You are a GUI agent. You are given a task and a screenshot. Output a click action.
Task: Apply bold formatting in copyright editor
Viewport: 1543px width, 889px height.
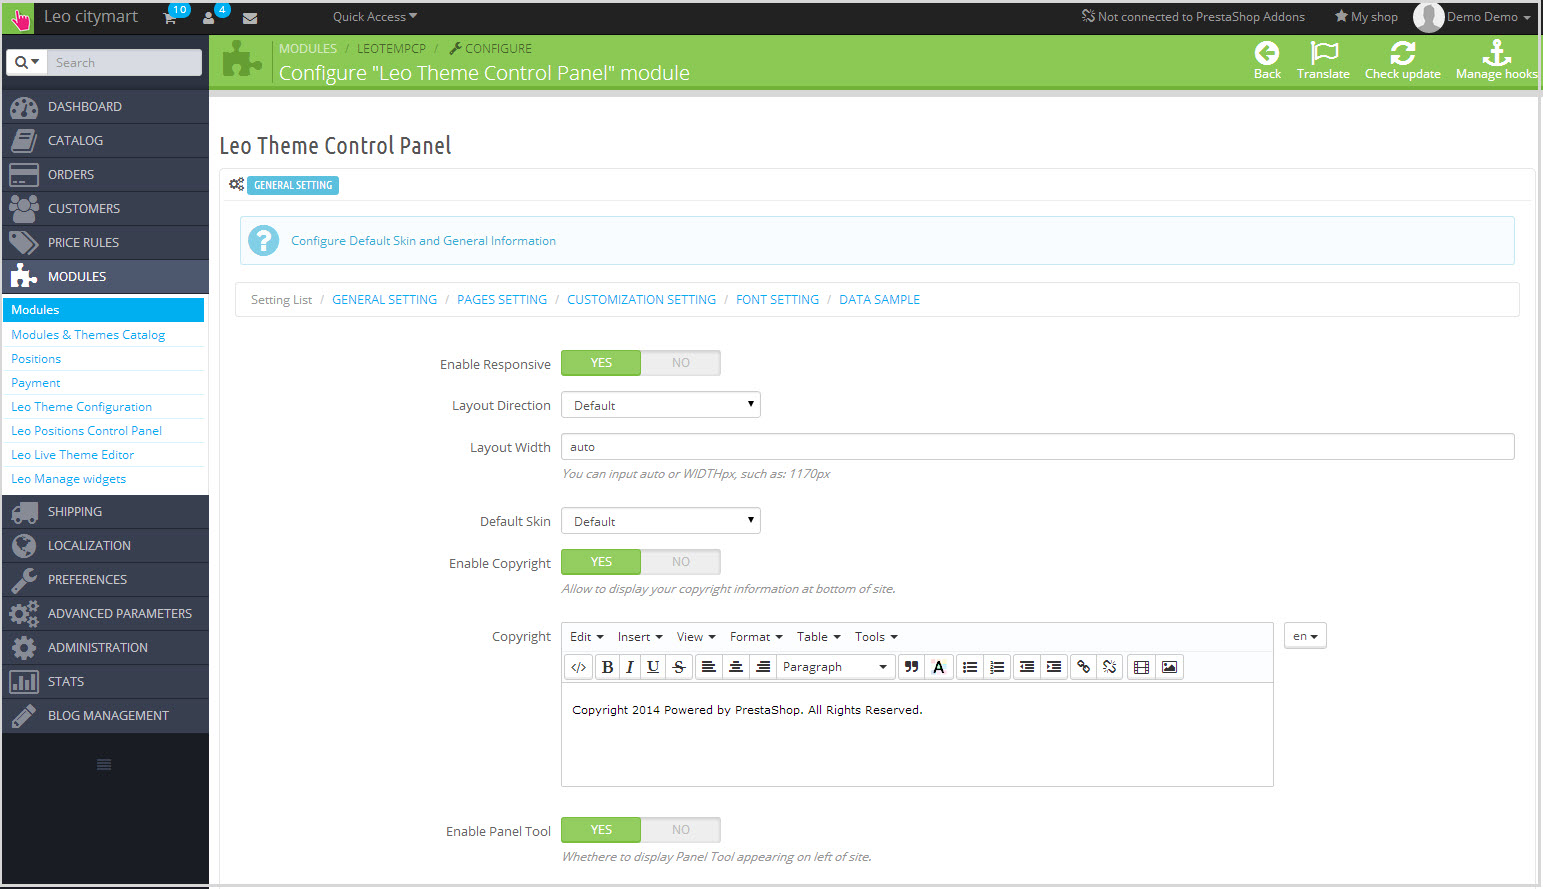point(607,667)
